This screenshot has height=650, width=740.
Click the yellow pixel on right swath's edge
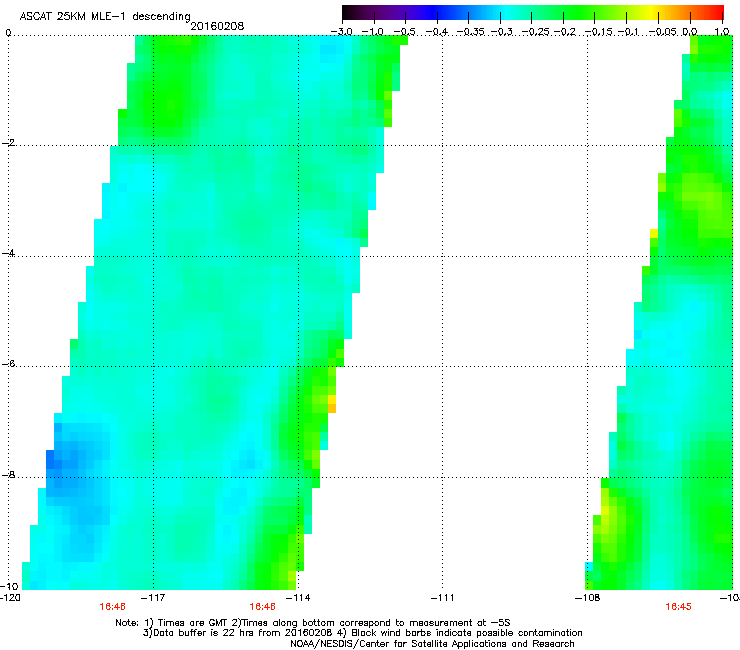click(x=654, y=233)
